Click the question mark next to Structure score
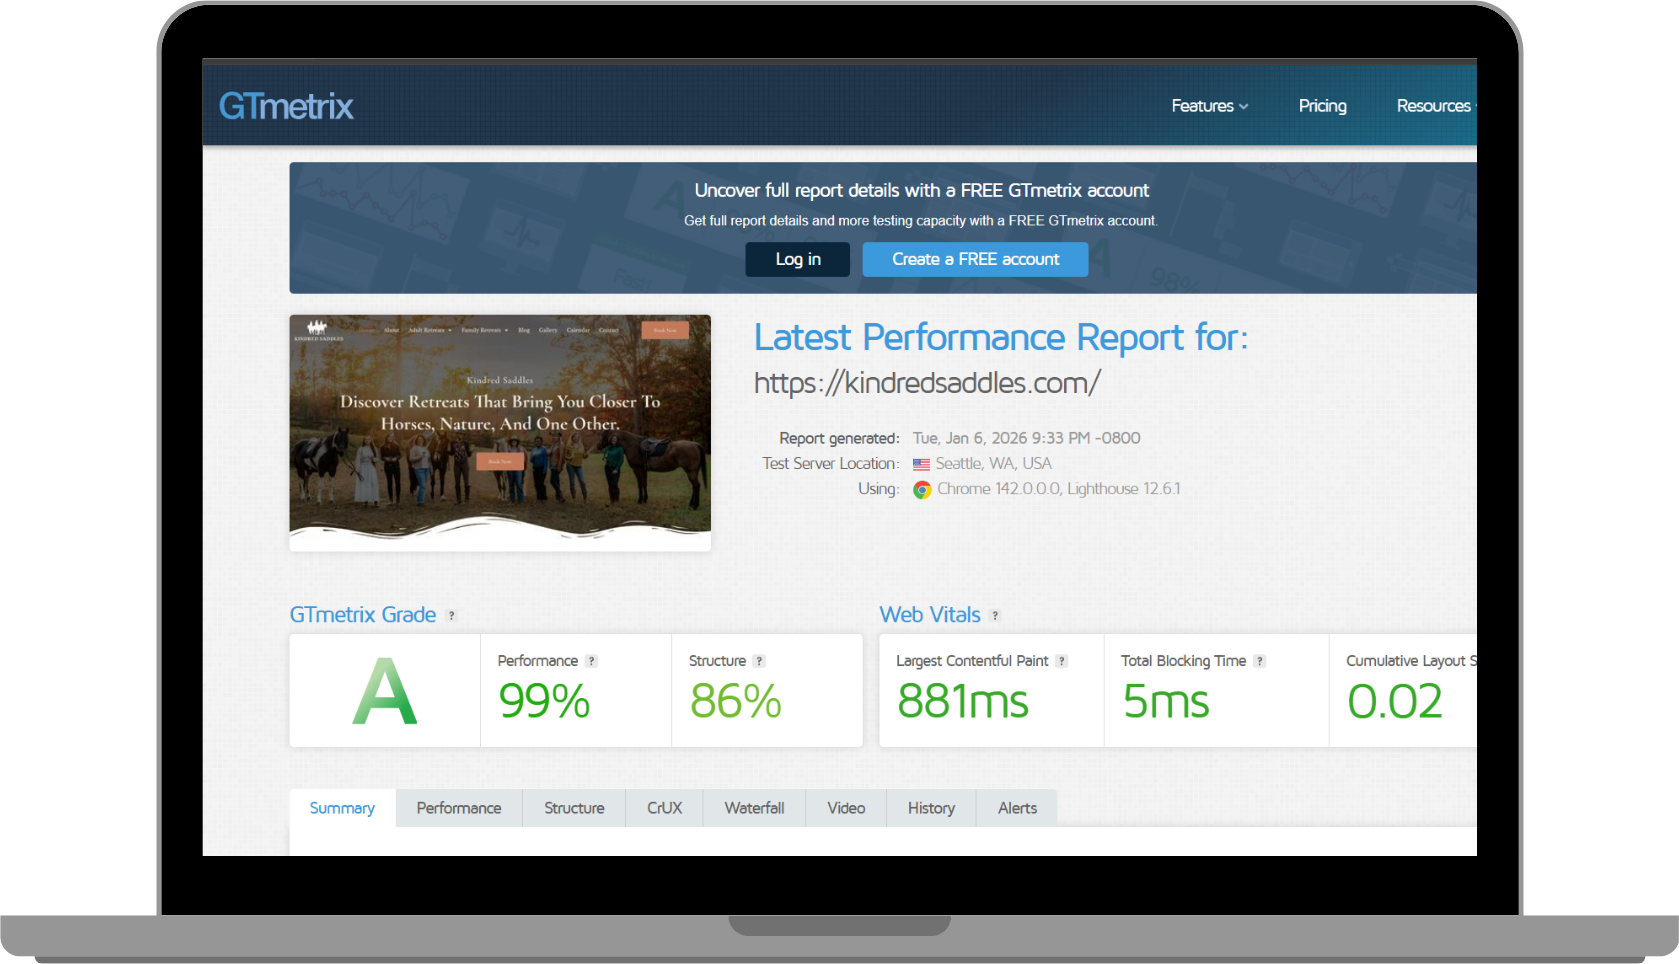1679x964 pixels. [759, 661]
